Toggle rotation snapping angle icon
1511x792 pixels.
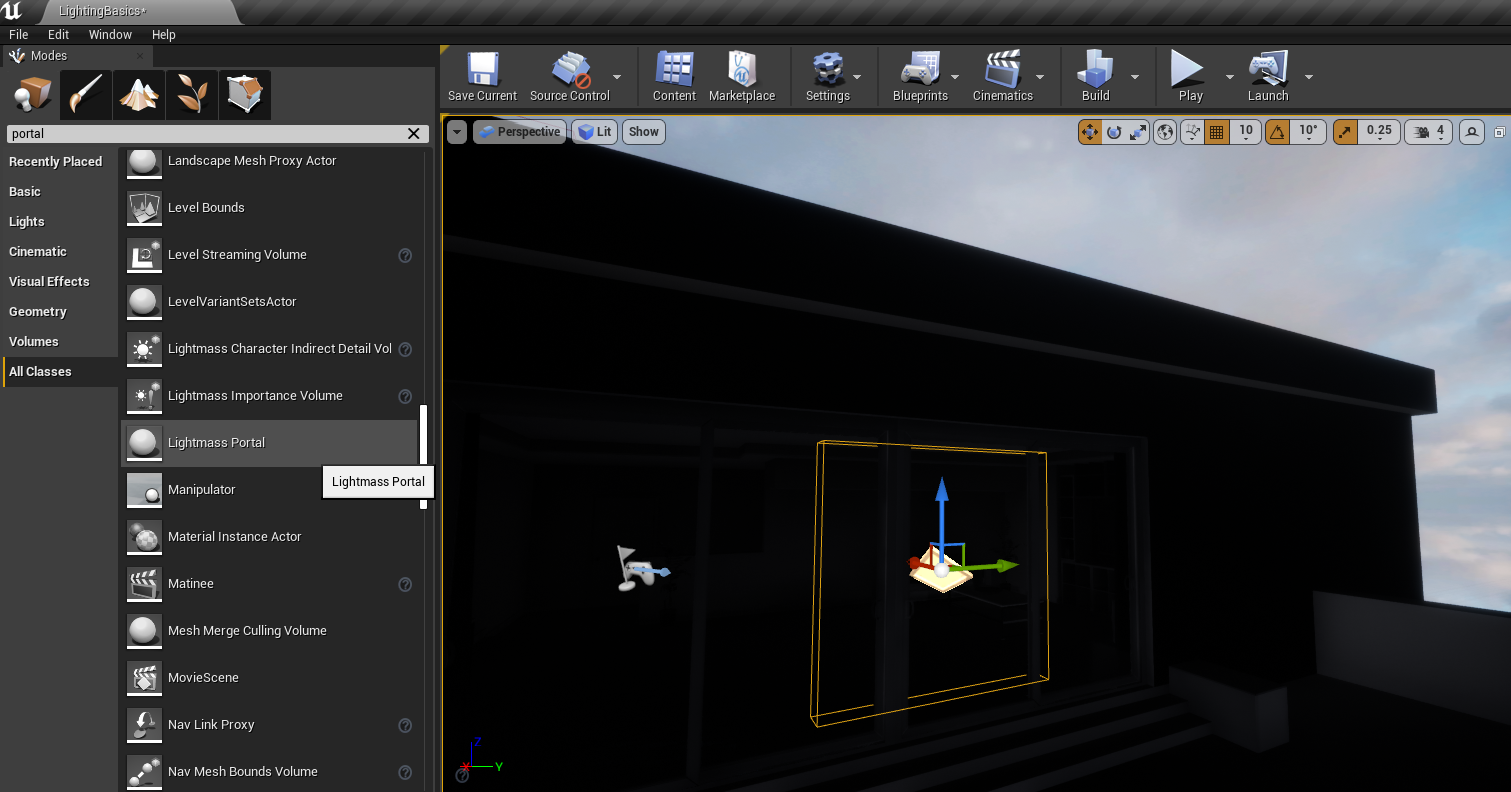[x=1277, y=132]
